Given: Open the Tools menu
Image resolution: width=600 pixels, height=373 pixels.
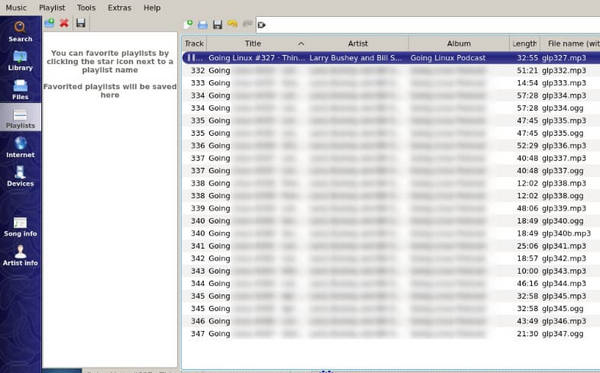Looking at the screenshot, I should [86, 8].
